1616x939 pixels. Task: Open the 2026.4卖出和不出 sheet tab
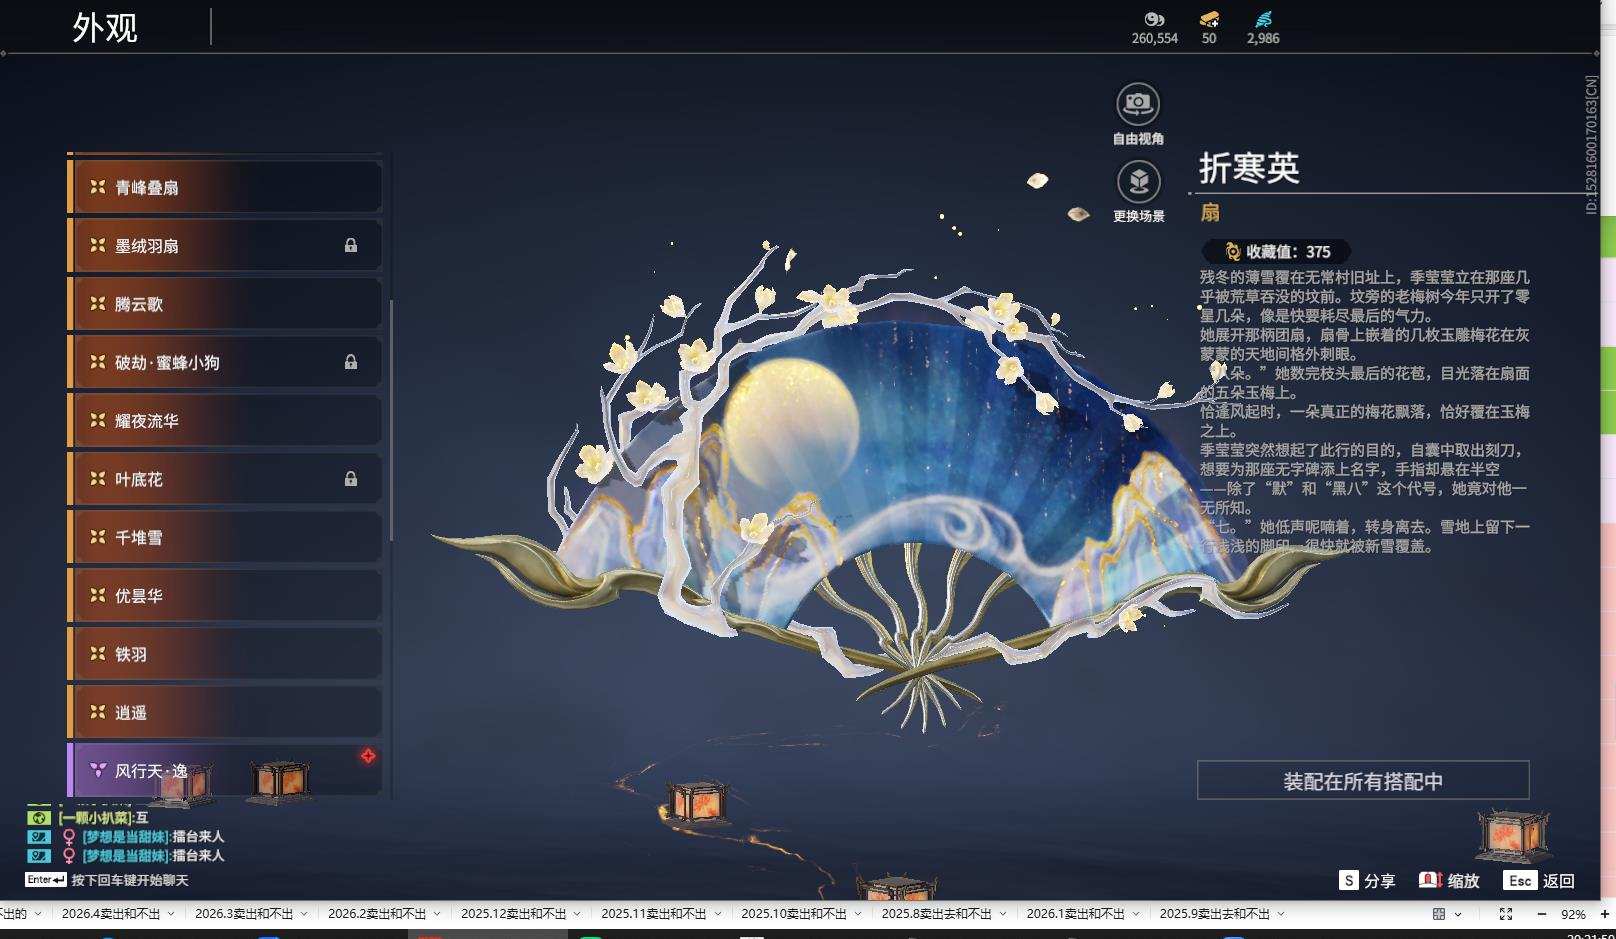111,914
